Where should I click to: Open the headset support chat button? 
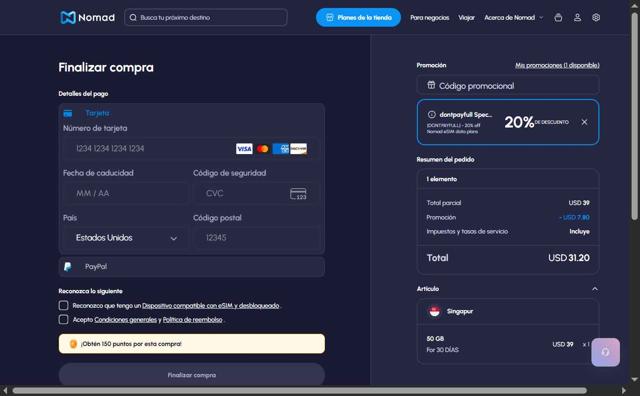pos(605,352)
